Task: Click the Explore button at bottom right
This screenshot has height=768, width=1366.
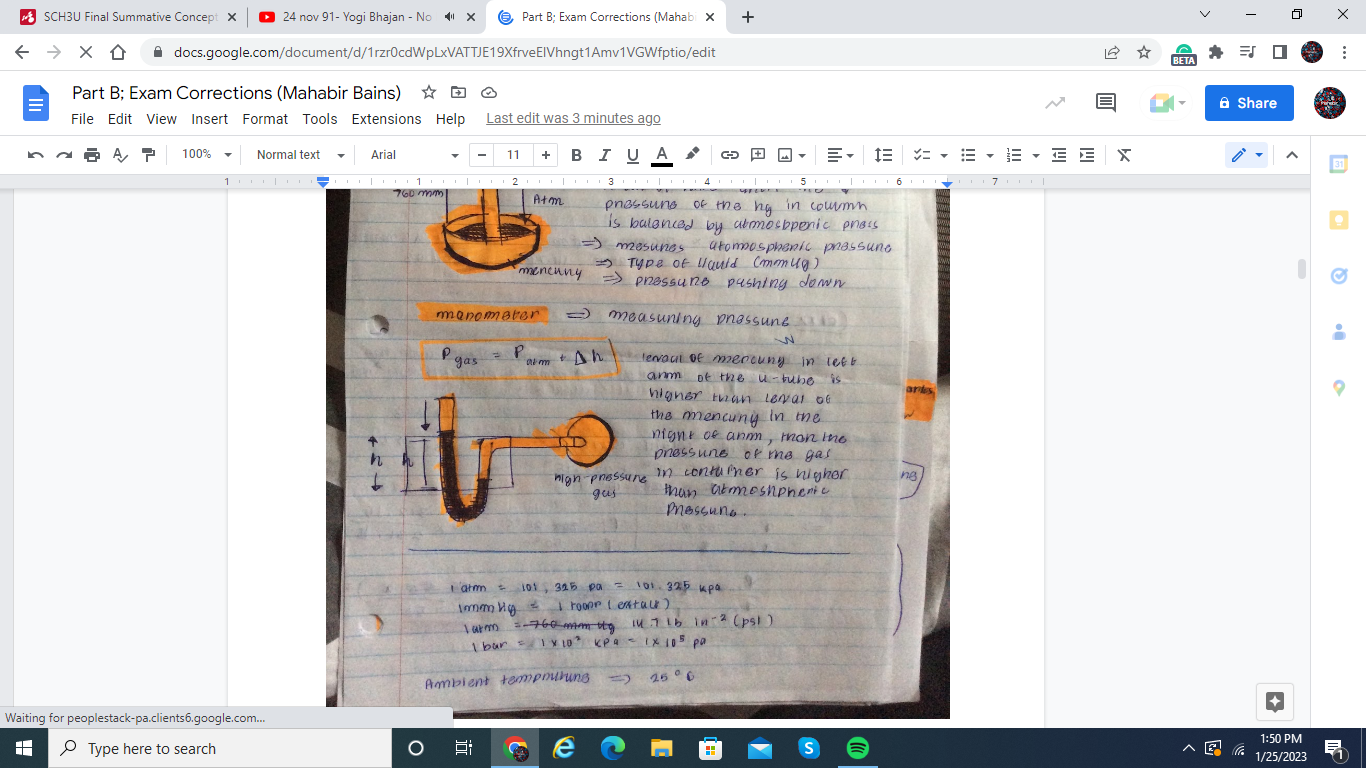Action: pos(1275,701)
